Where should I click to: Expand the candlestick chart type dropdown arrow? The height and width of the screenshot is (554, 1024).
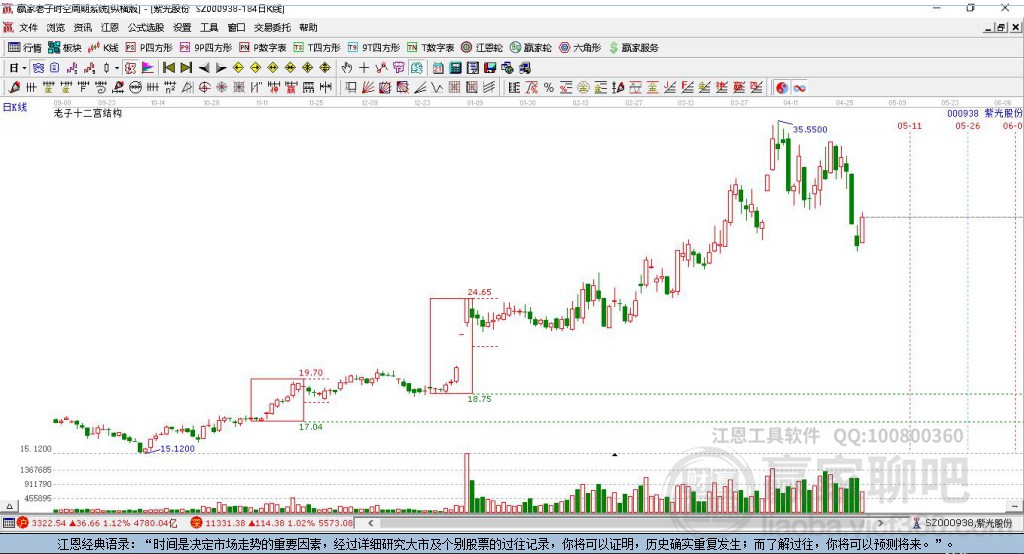pyautogui.click(x=118, y=68)
